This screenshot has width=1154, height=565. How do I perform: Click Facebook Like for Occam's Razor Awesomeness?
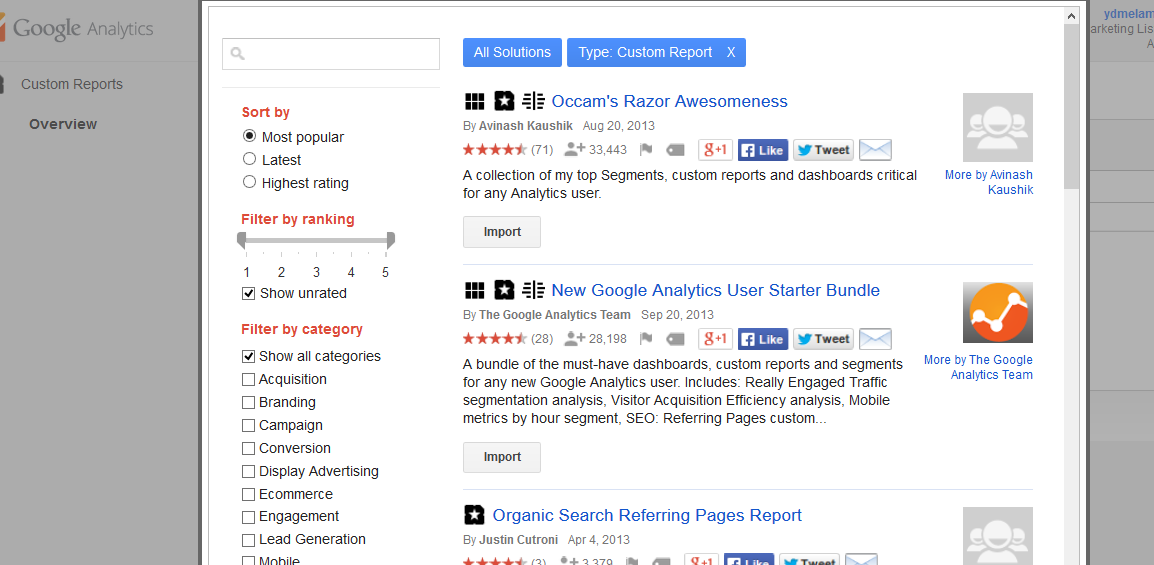coord(763,150)
